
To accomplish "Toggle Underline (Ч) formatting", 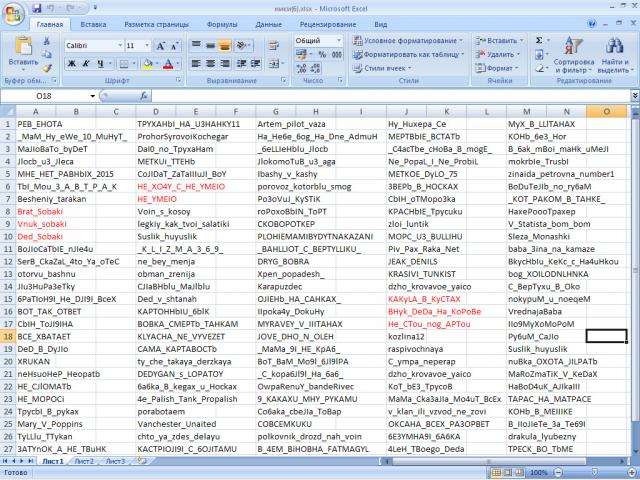I will click(97, 62).
